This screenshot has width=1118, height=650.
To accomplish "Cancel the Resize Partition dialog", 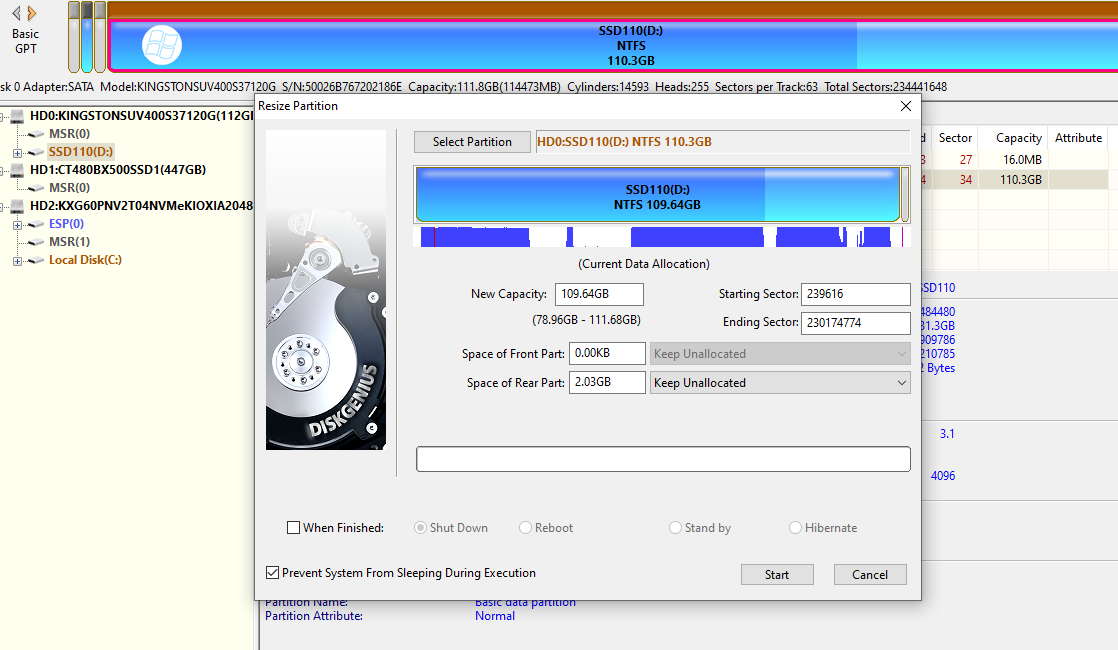I will point(870,574).
